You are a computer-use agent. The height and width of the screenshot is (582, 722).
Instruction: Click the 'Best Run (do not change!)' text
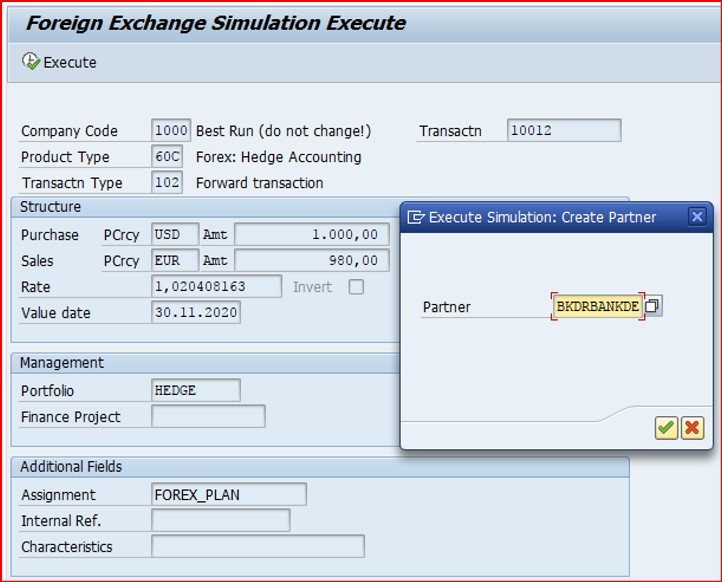(x=284, y=131)
